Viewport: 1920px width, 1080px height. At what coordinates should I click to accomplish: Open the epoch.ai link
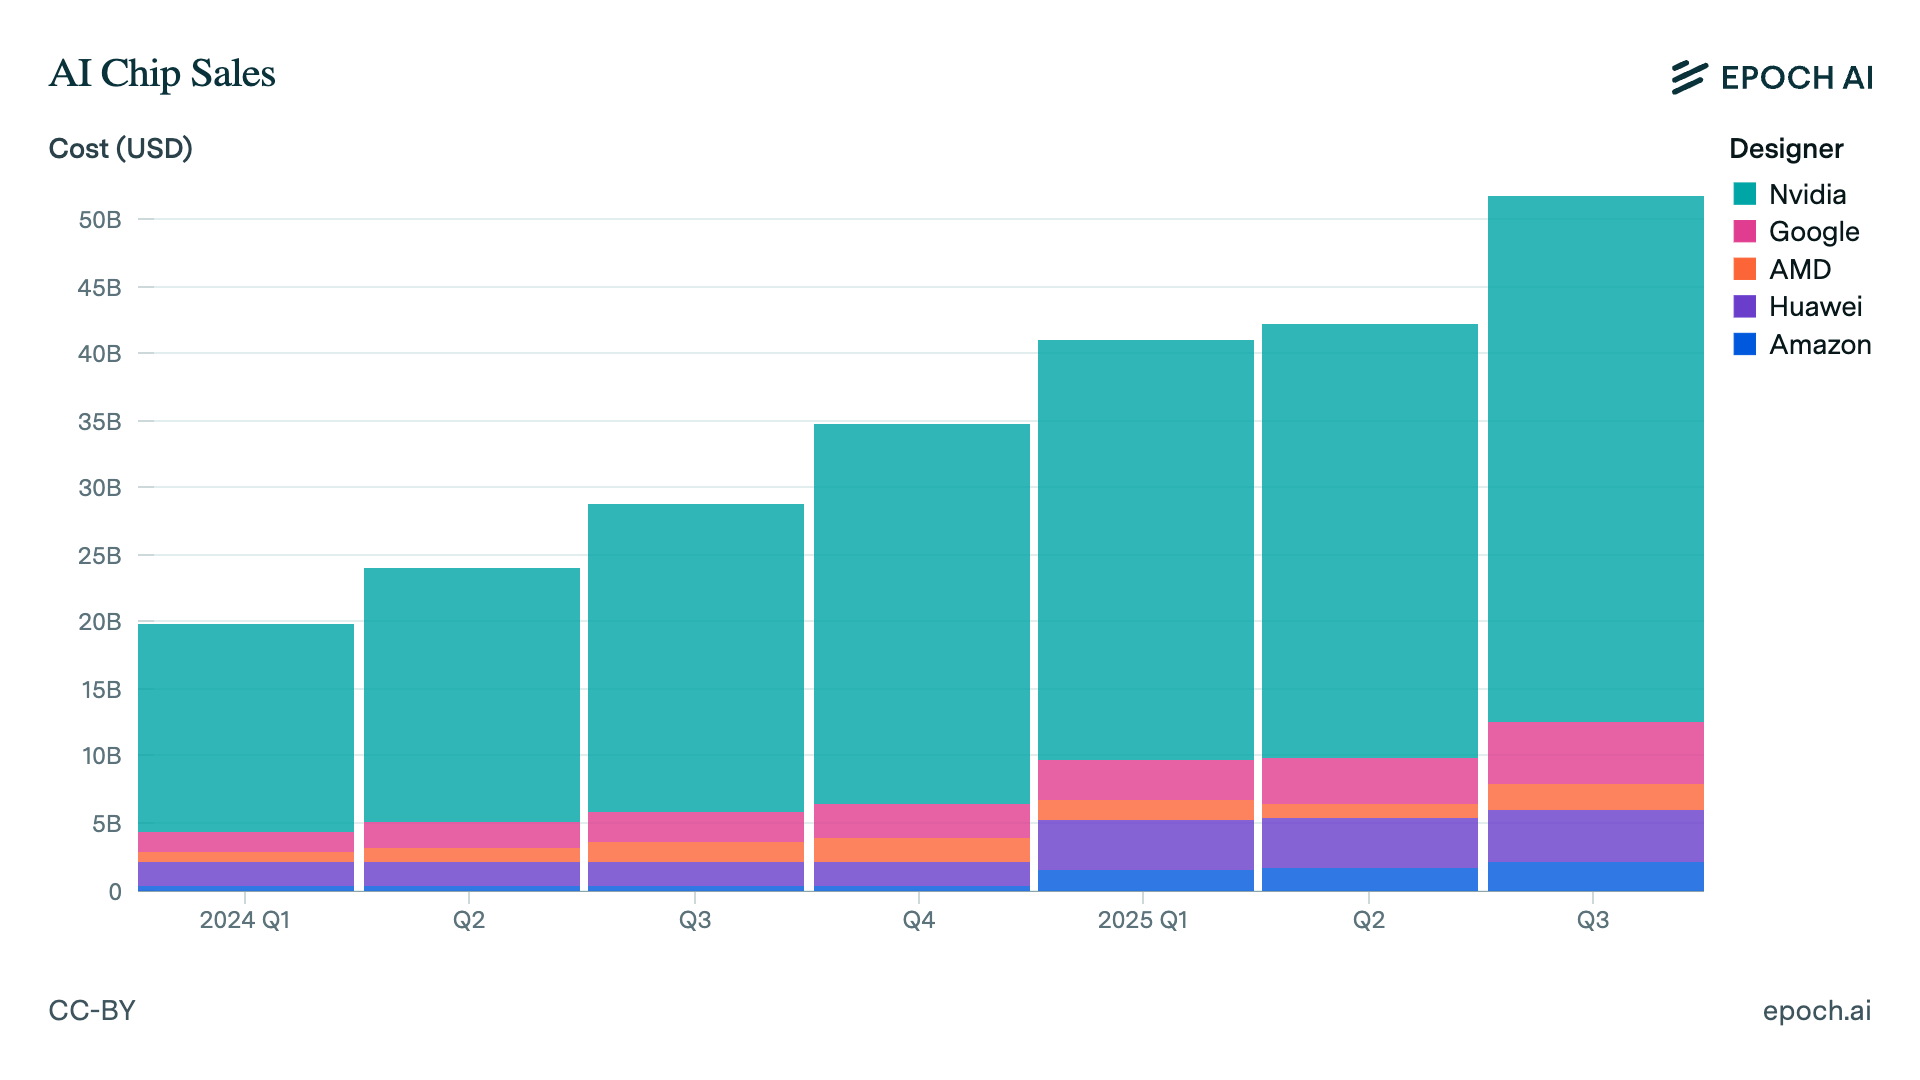tap(1816, 1010)
